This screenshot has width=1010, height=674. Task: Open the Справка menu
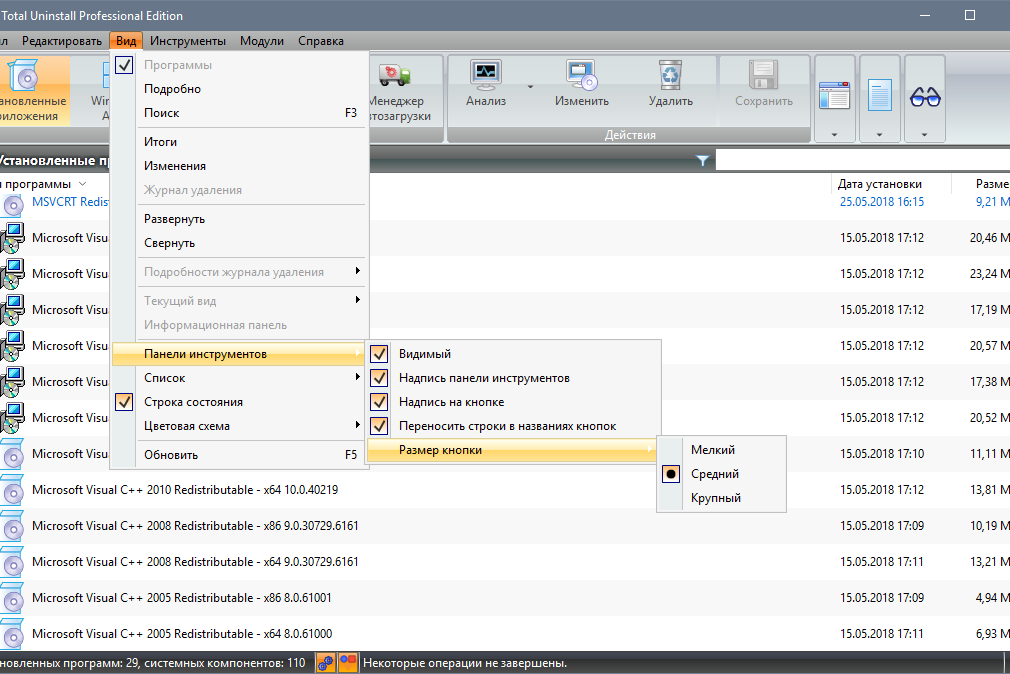tap(321, 41)
